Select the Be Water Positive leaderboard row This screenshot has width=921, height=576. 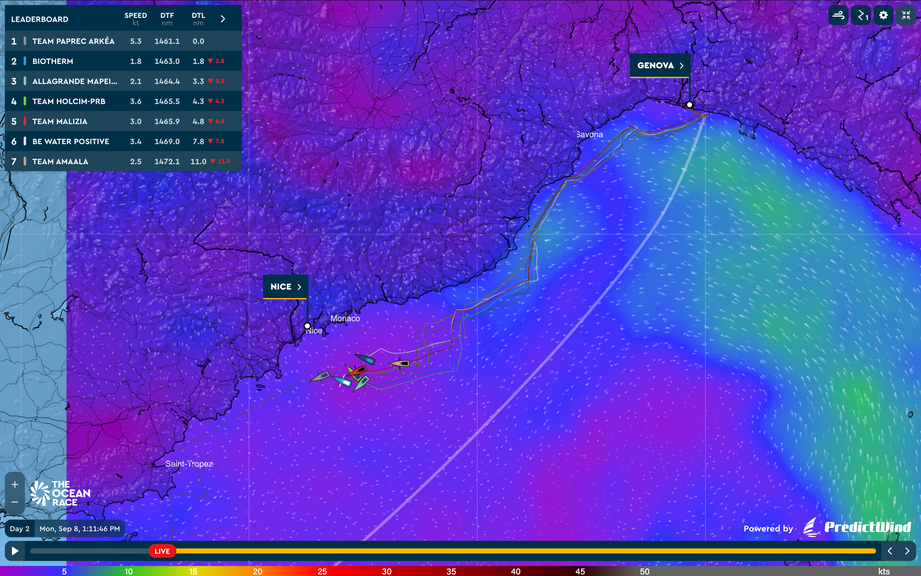(123, 141)
